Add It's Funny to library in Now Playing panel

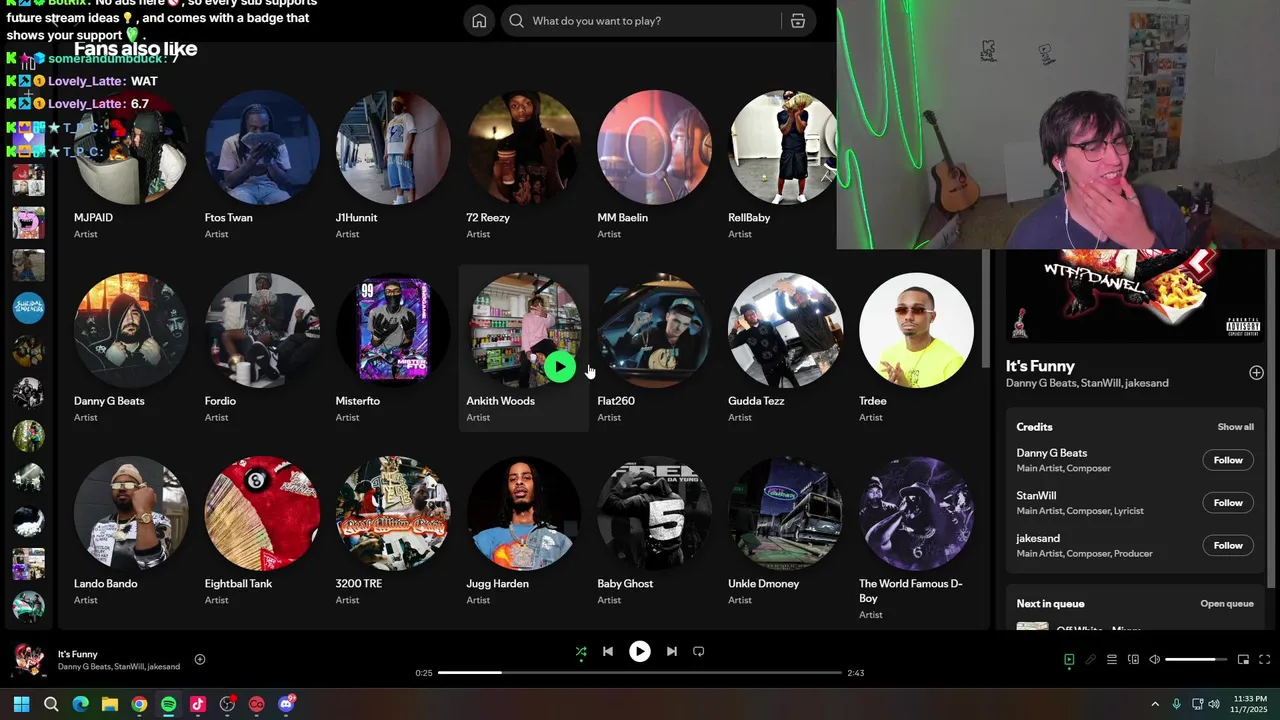pos(1256,373)
